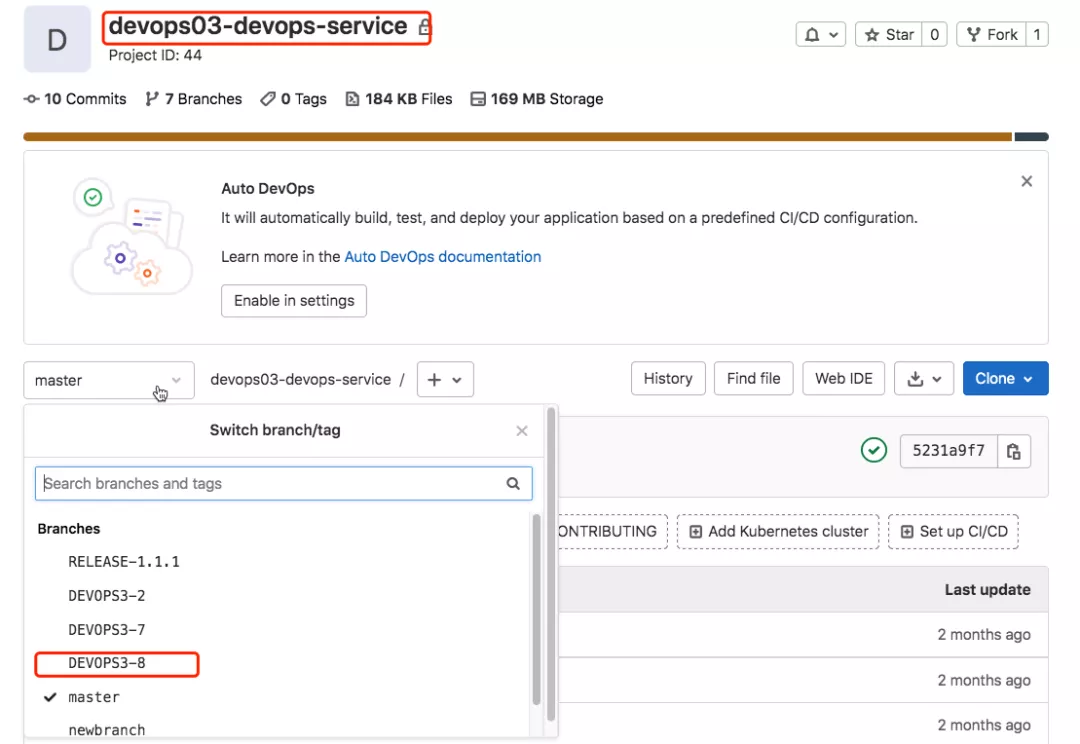
Task: Click the dropdown panel outer scrollbar
Action: point(550,564)
